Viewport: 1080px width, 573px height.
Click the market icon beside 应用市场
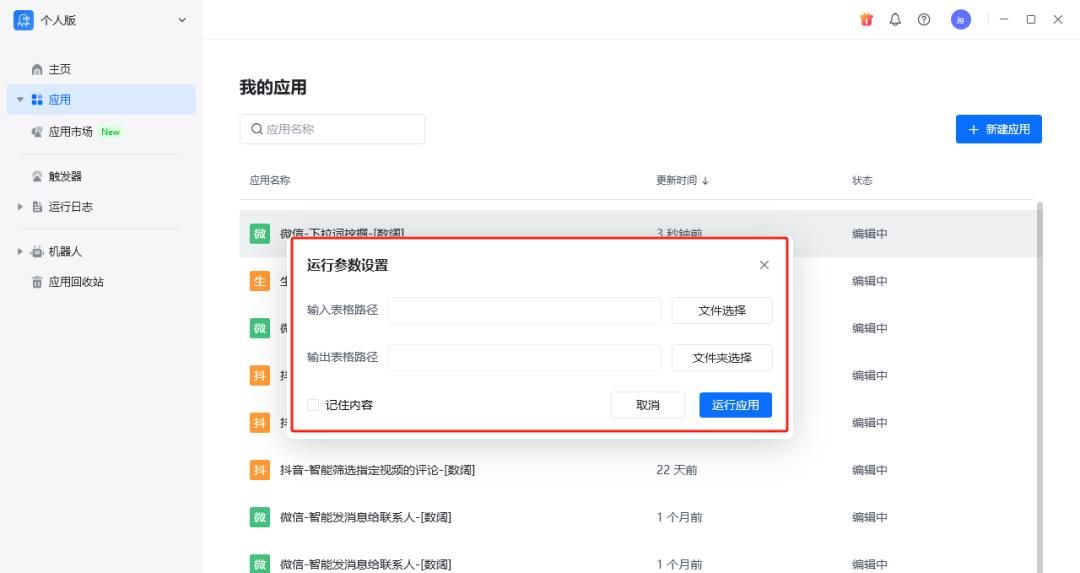click(37, 132)
